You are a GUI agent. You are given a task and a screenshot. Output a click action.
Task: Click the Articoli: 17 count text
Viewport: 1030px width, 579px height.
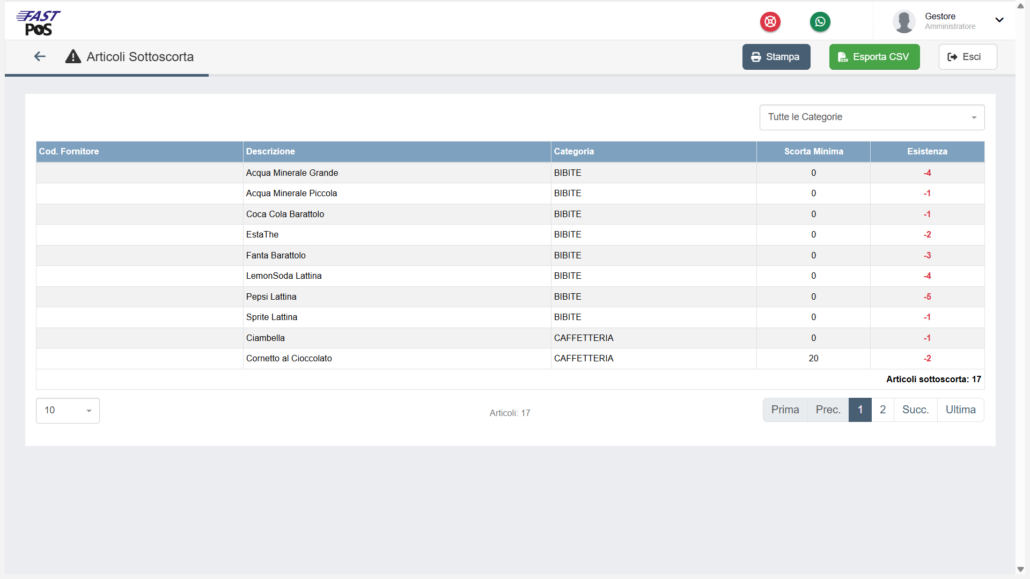[x=510, y=413]
